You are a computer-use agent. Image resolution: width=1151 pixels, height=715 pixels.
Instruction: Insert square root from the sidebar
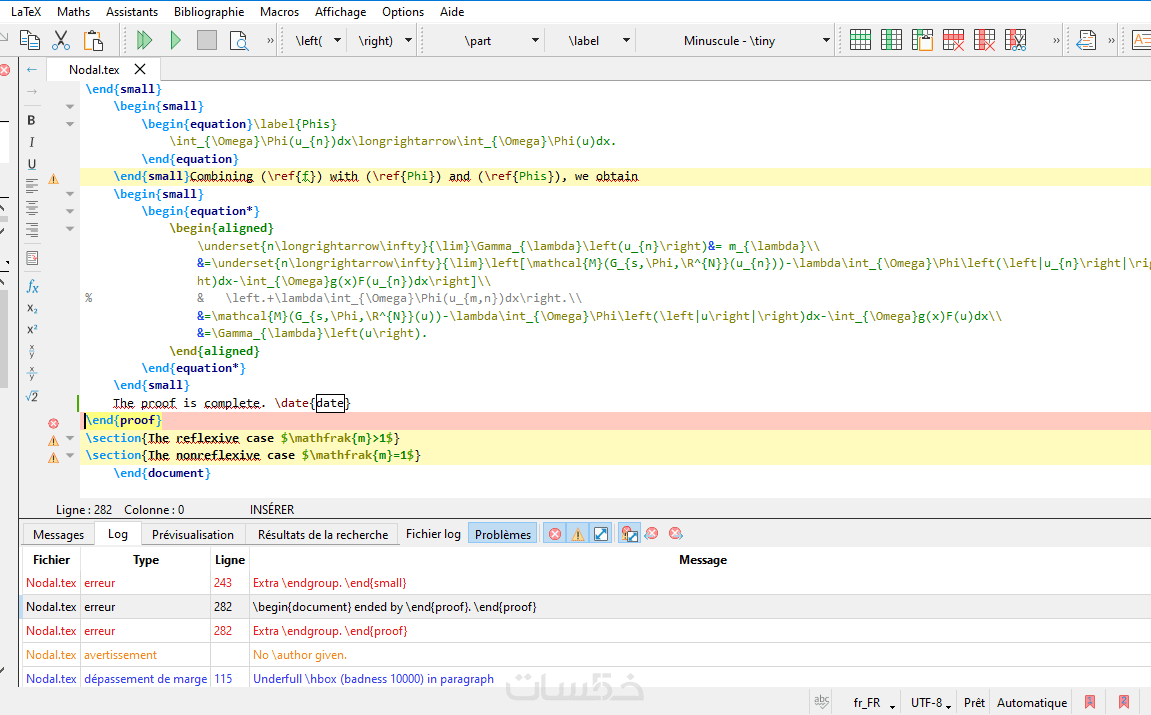tap(32, 397)
